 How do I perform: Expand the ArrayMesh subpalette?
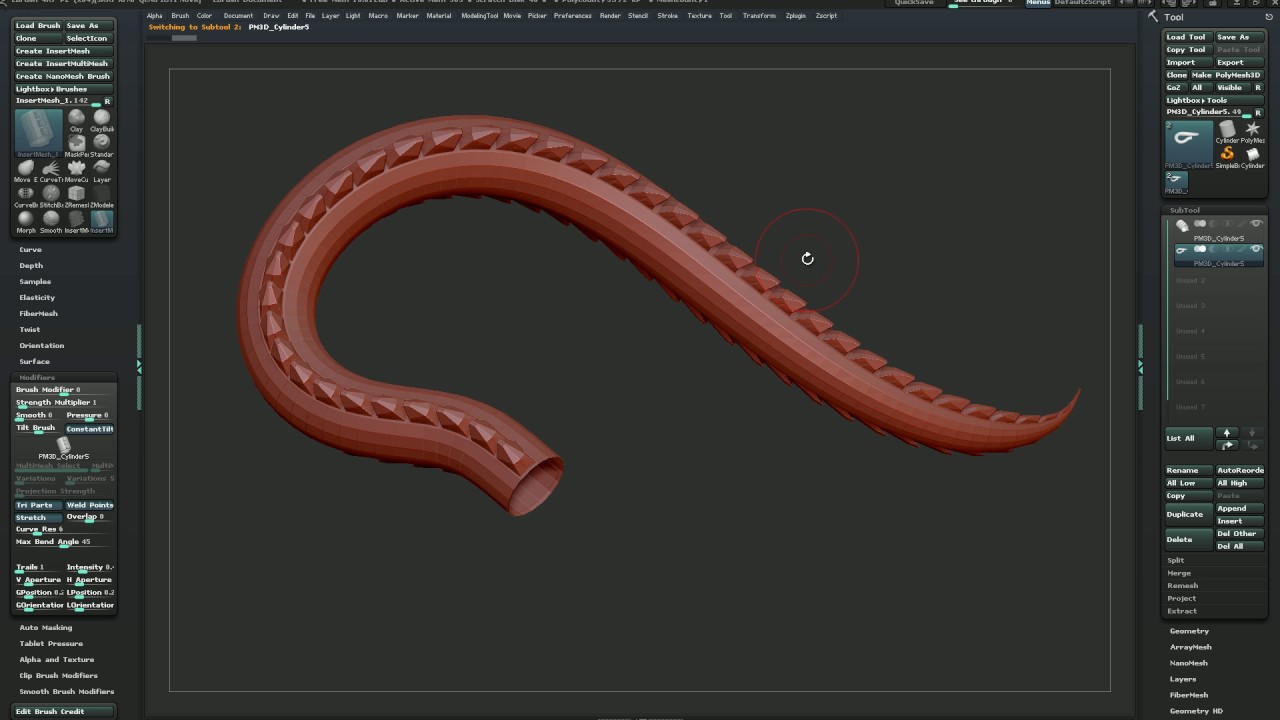(x=1191, y=647)
